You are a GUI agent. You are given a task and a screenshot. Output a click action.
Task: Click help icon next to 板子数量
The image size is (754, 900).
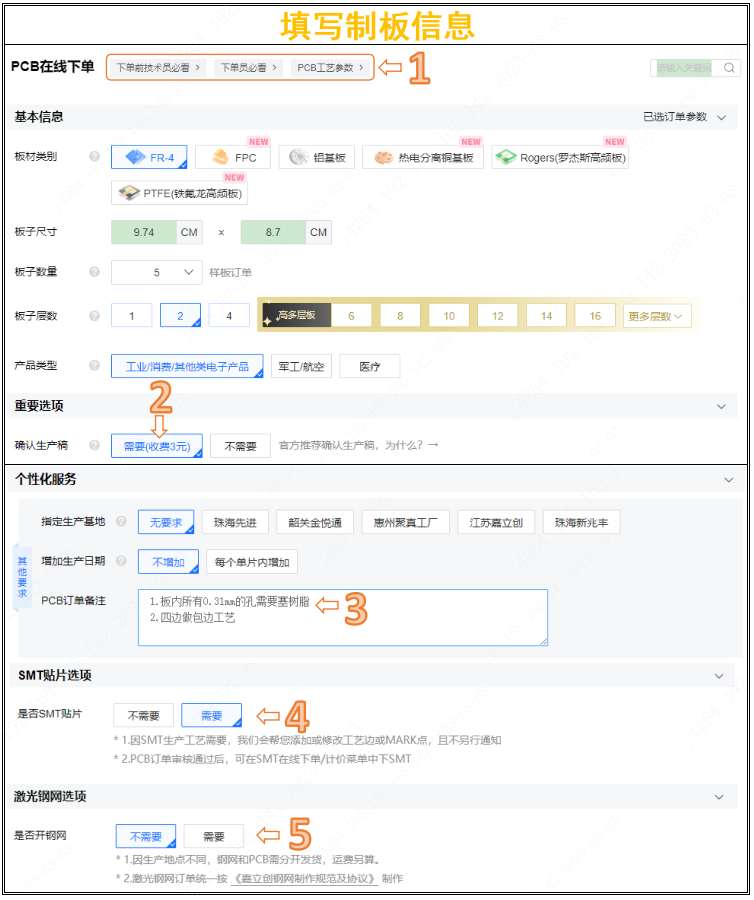pos(95,272)
